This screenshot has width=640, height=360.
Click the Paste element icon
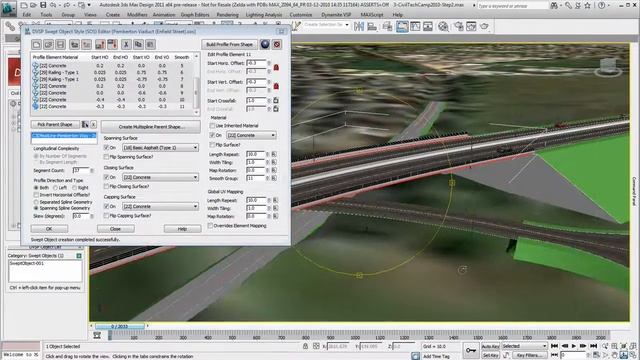pos(150,44)
